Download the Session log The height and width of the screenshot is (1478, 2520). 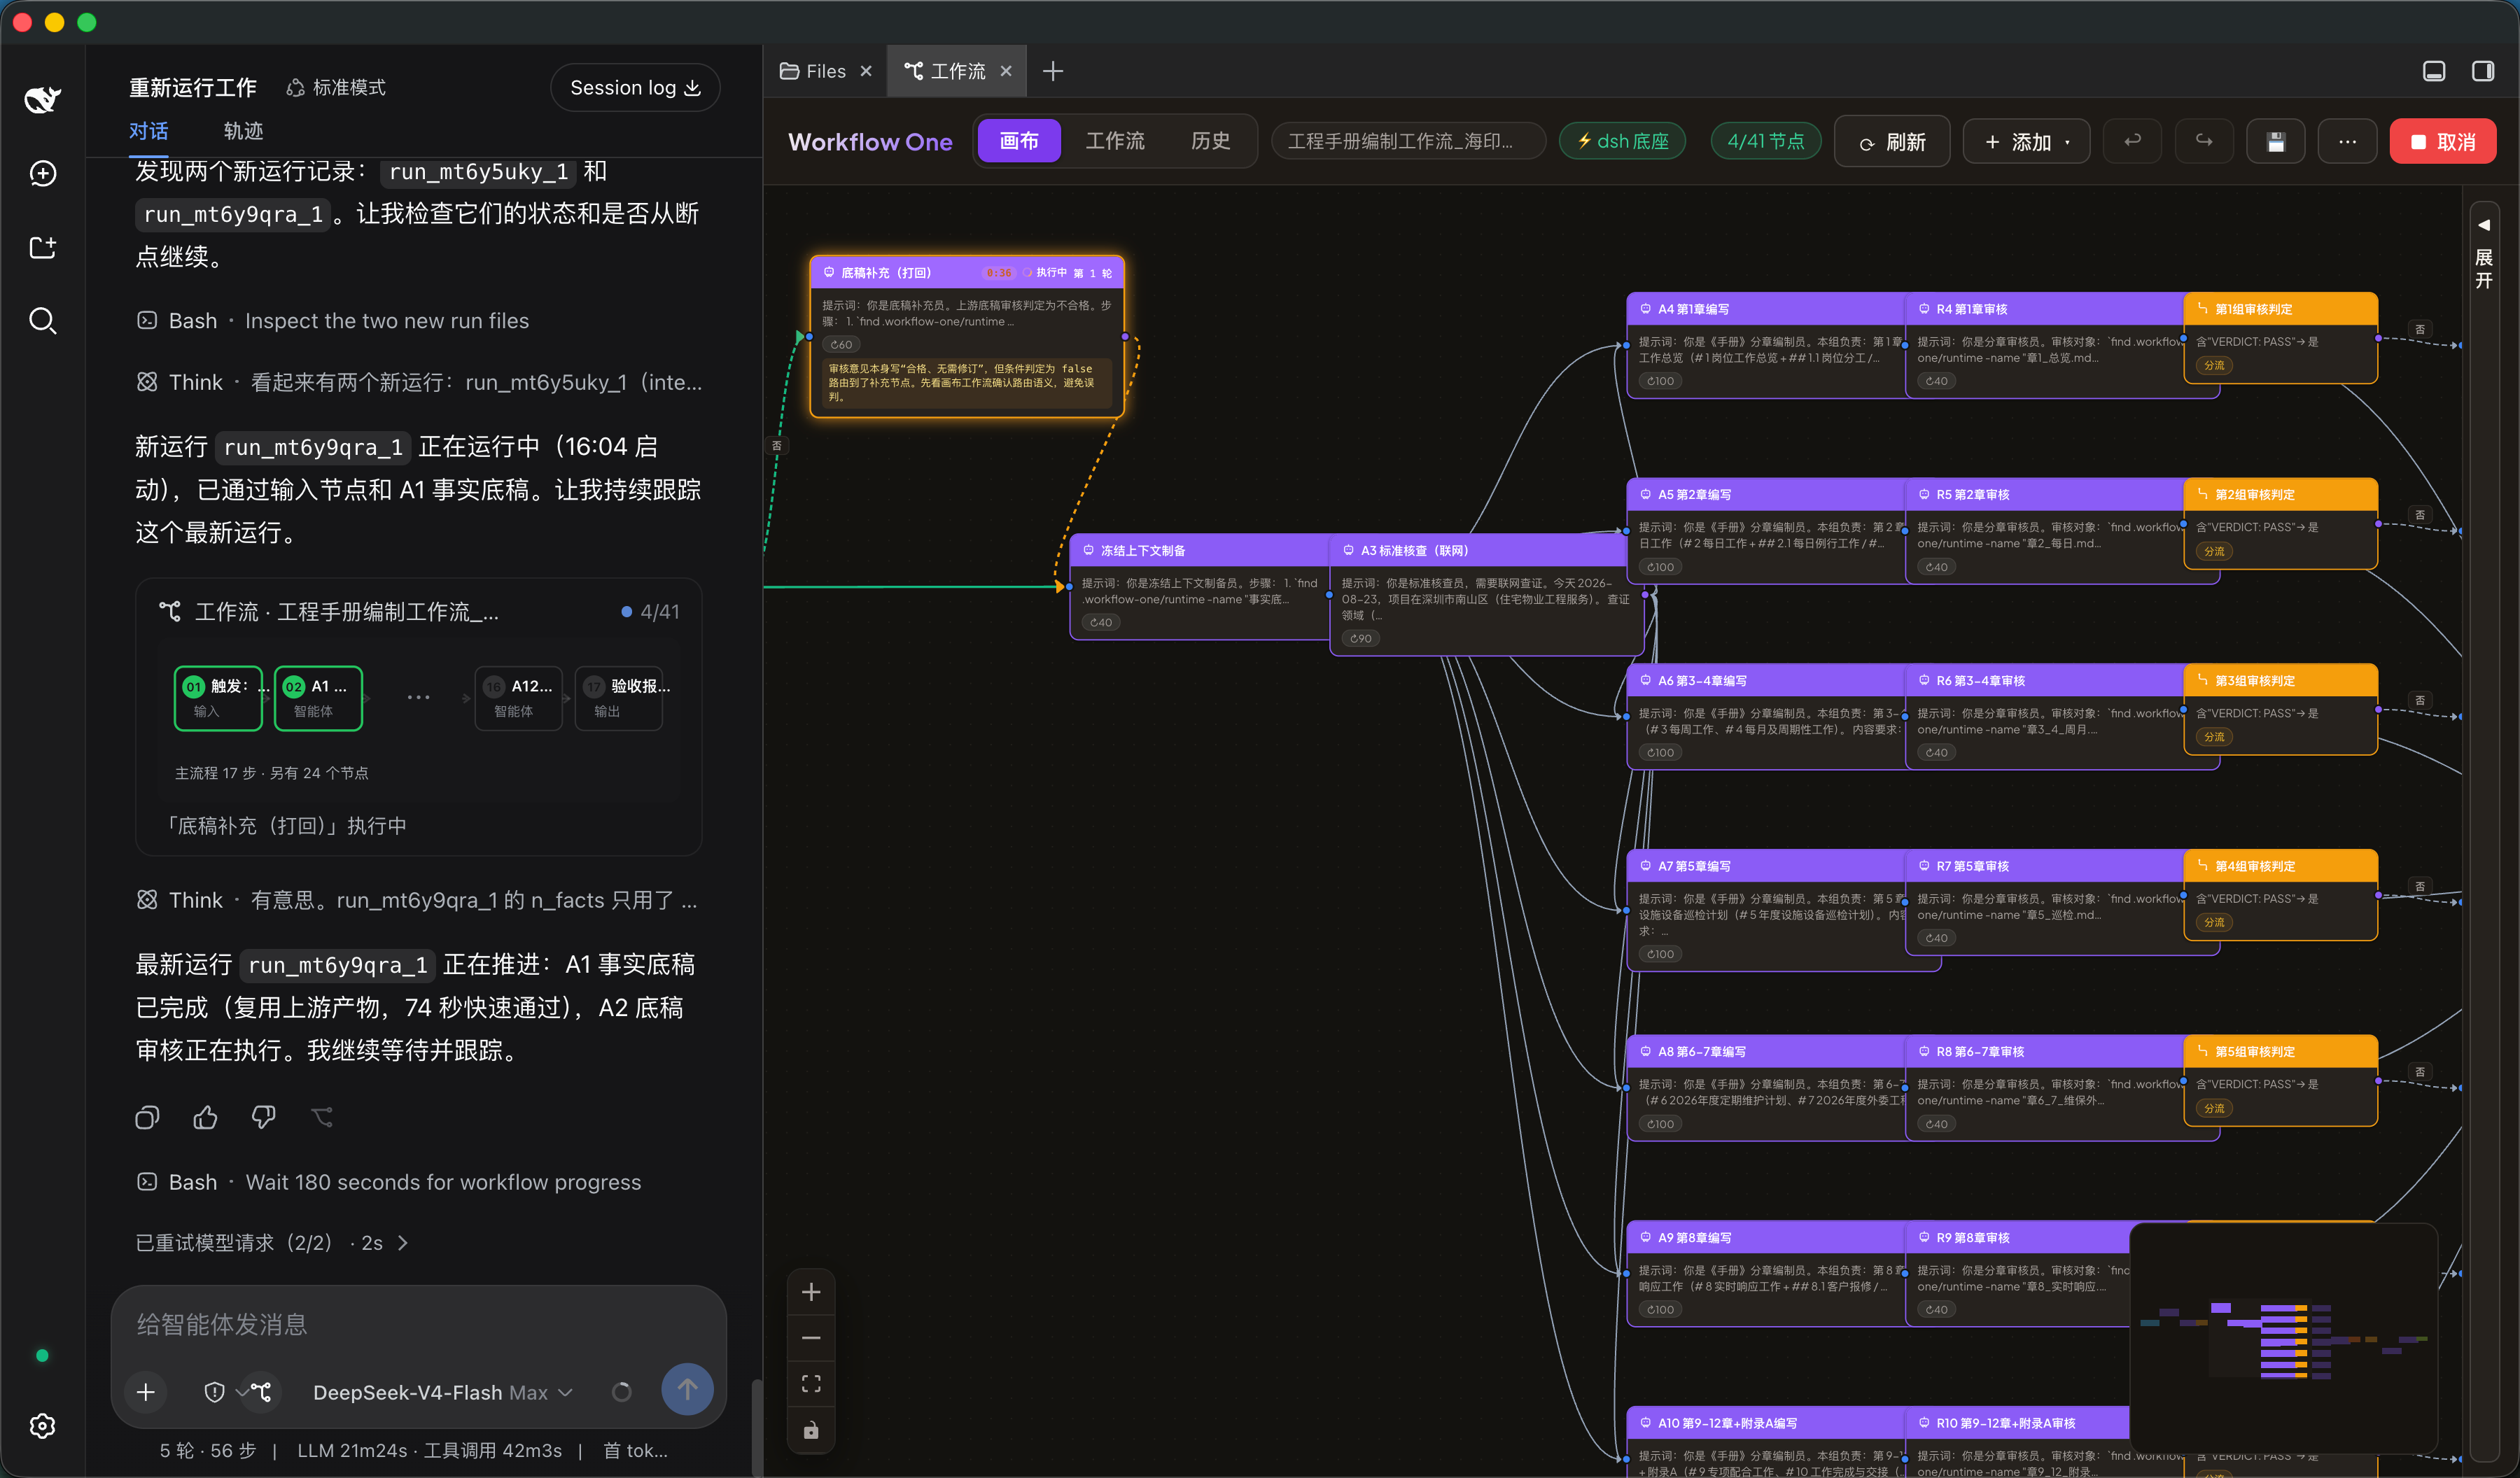(x=635, y=88)
